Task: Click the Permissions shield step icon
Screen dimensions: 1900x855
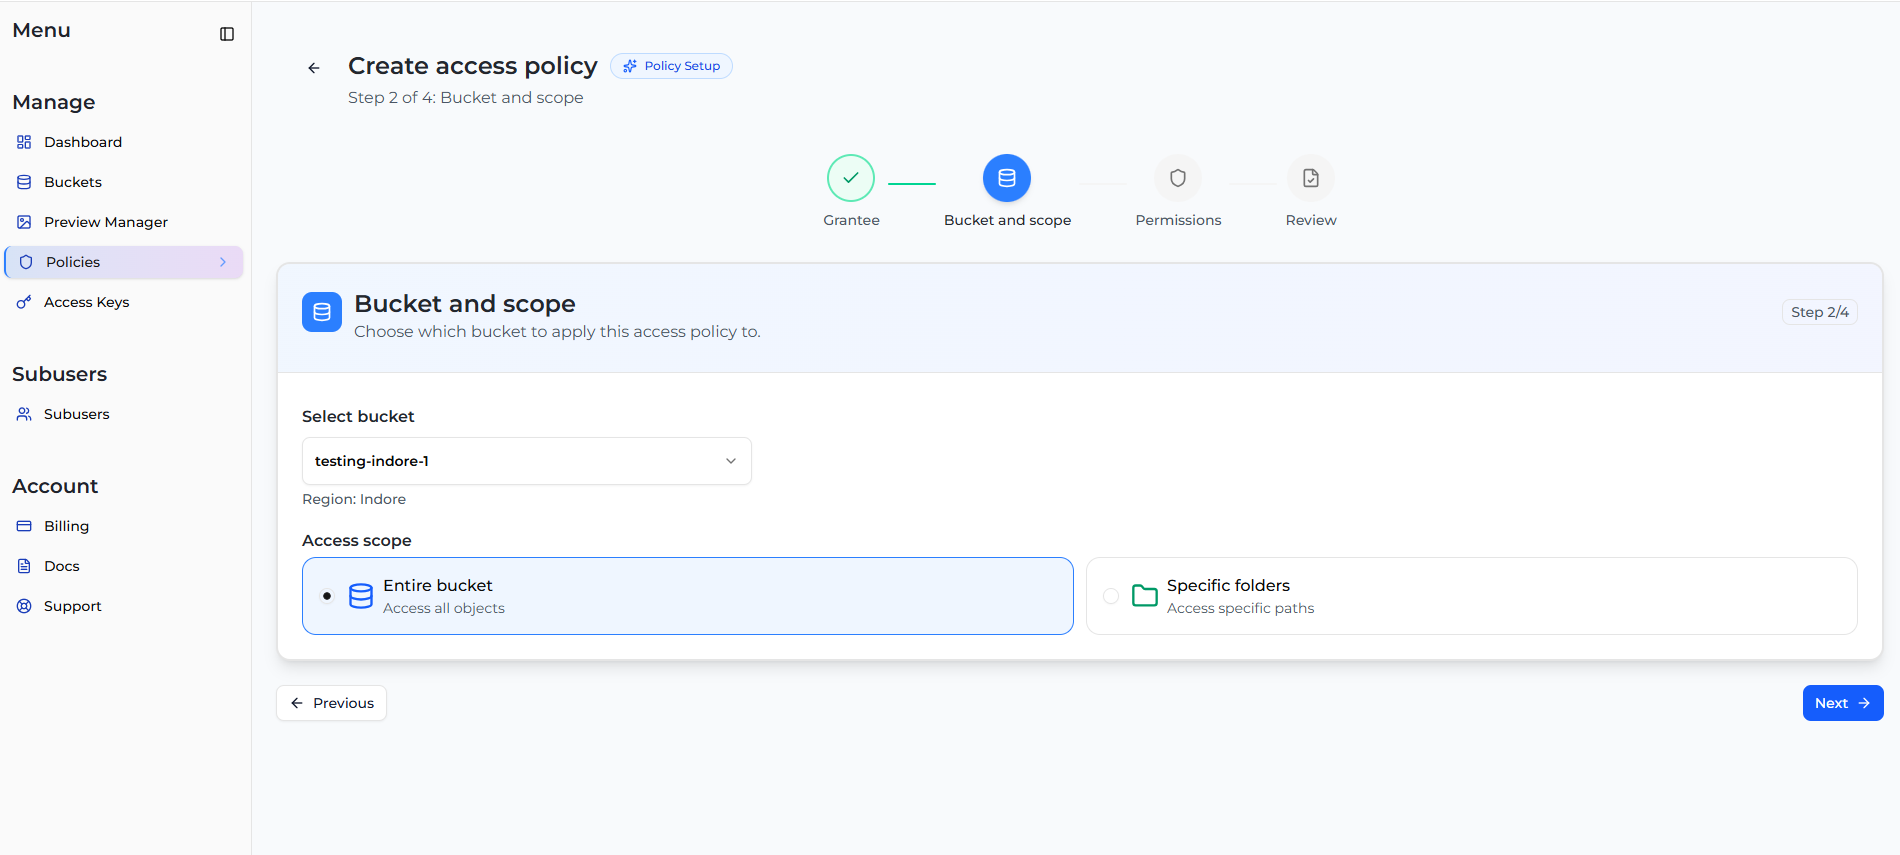Action: pos(1178,178)
